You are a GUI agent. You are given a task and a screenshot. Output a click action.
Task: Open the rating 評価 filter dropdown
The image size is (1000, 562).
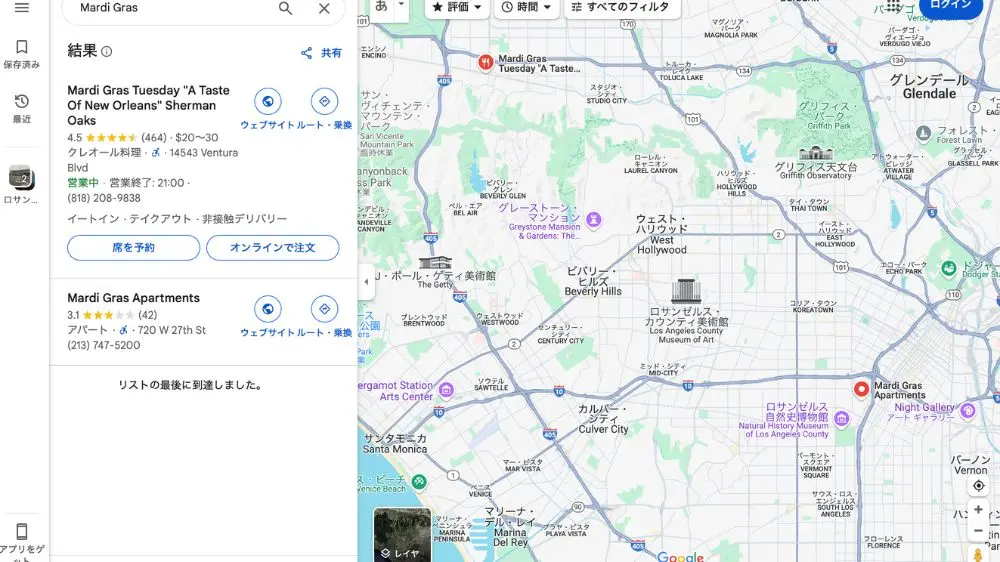tap(457, 7)
